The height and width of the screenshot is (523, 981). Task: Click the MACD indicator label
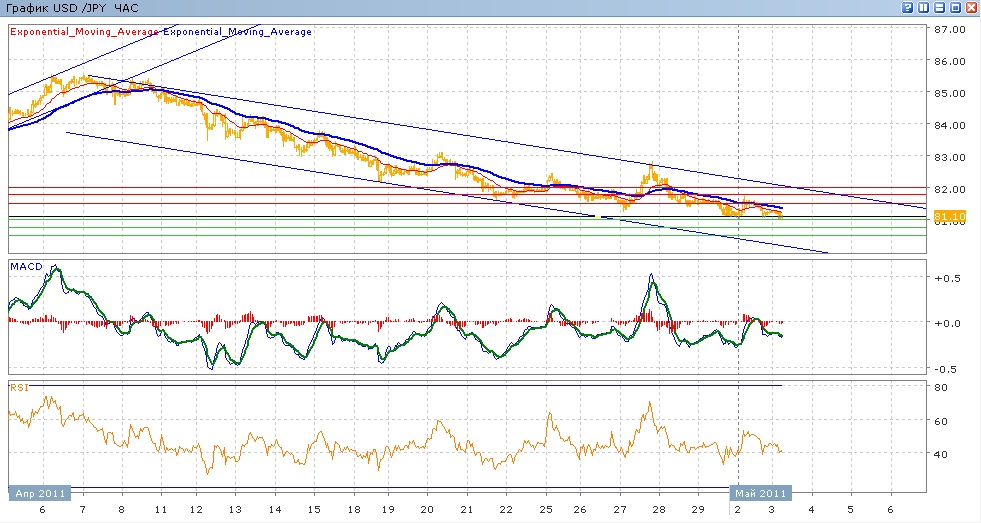pyautogui.click(x=24, y=266)
